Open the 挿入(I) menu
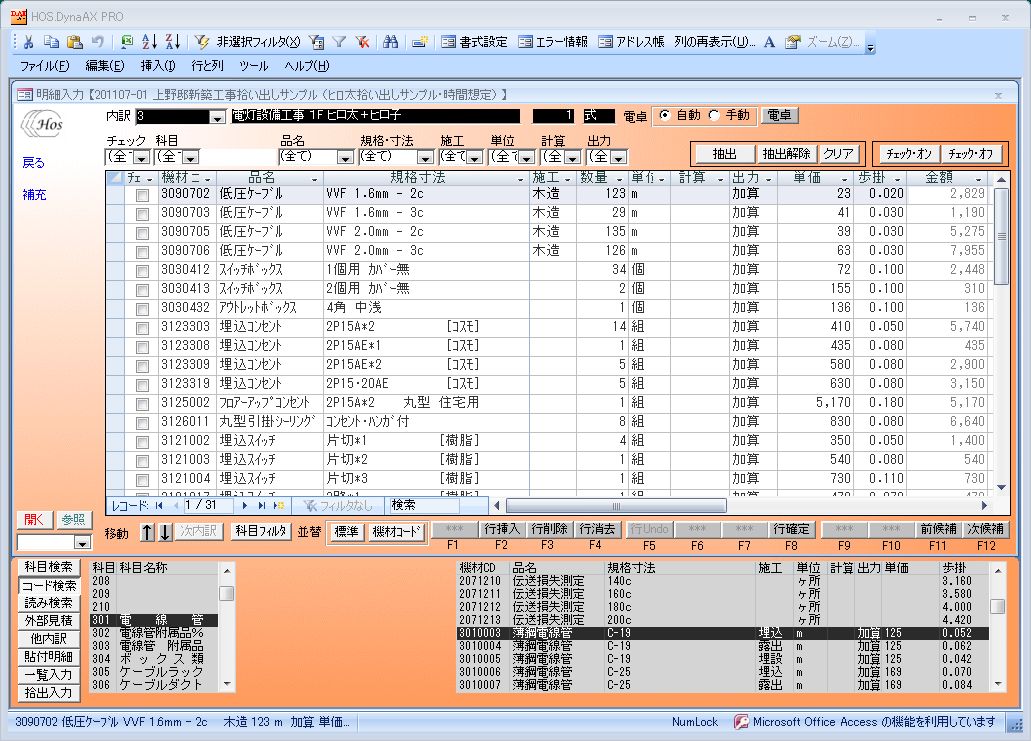Image resolution: width=1031 pixels, height=741 pixels. coord(158,66)
